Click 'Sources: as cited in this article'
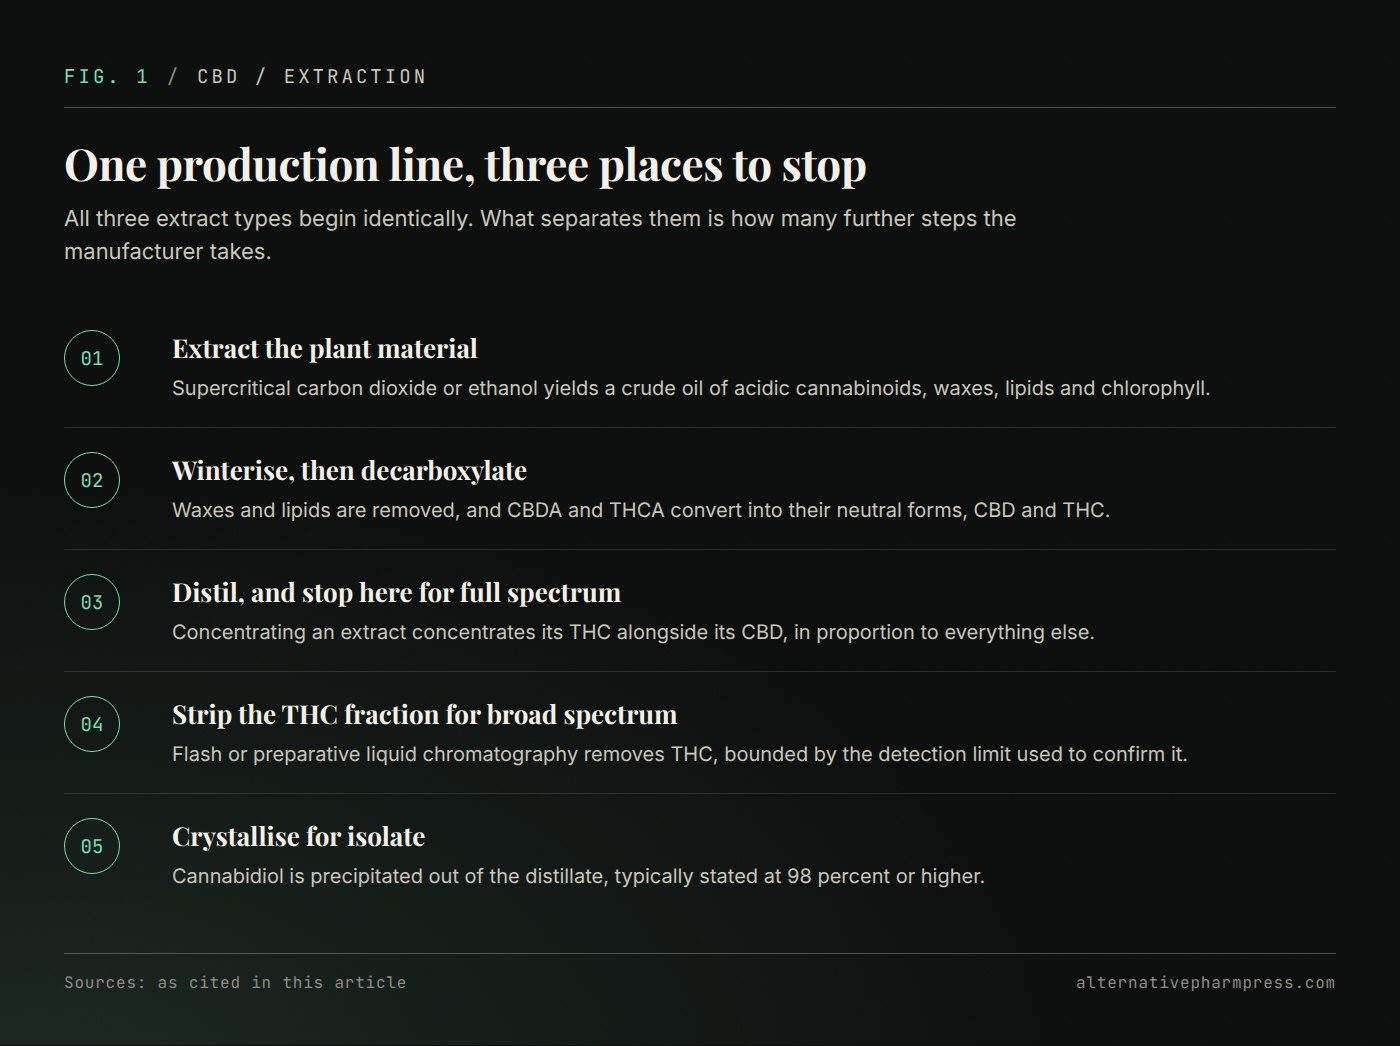Image resolution: width=1400 pixels, height=1046 pixels. click(235, 983)
